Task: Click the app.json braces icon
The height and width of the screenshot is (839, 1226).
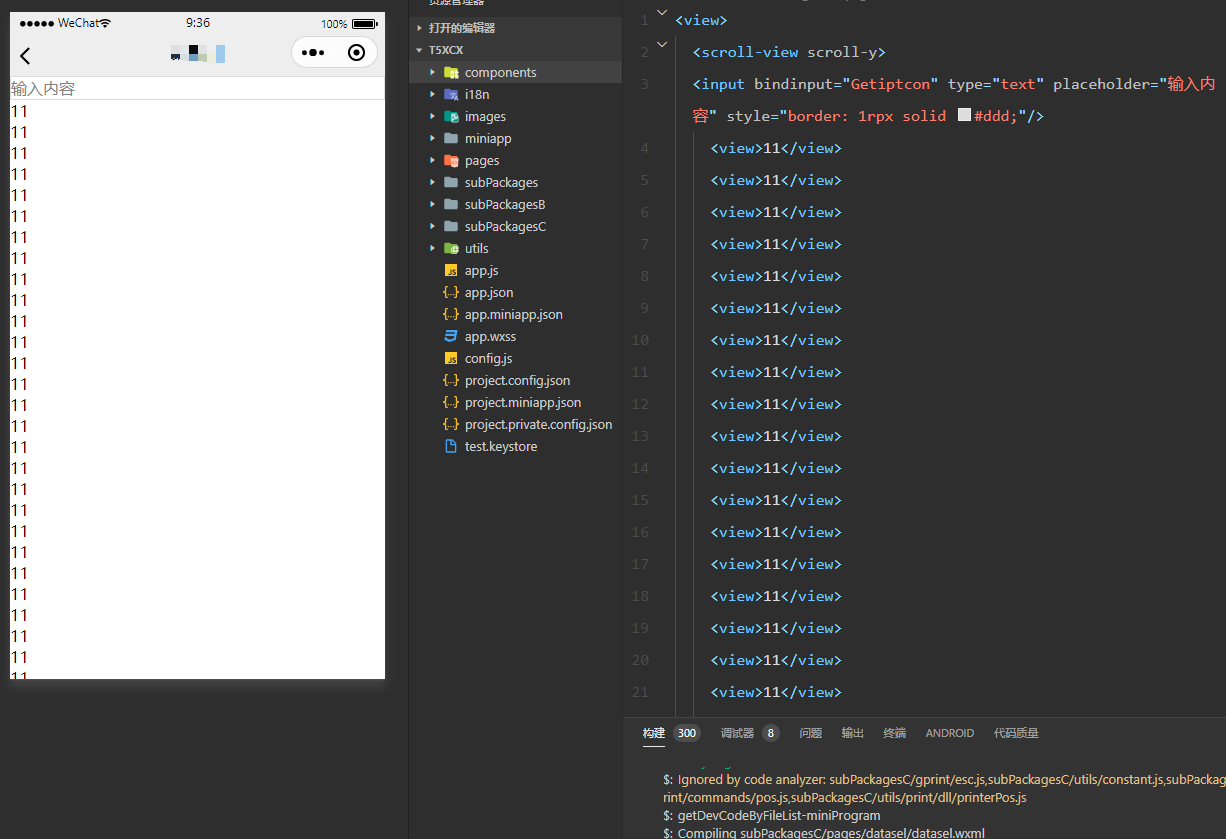Action: (x=451, y=292)
